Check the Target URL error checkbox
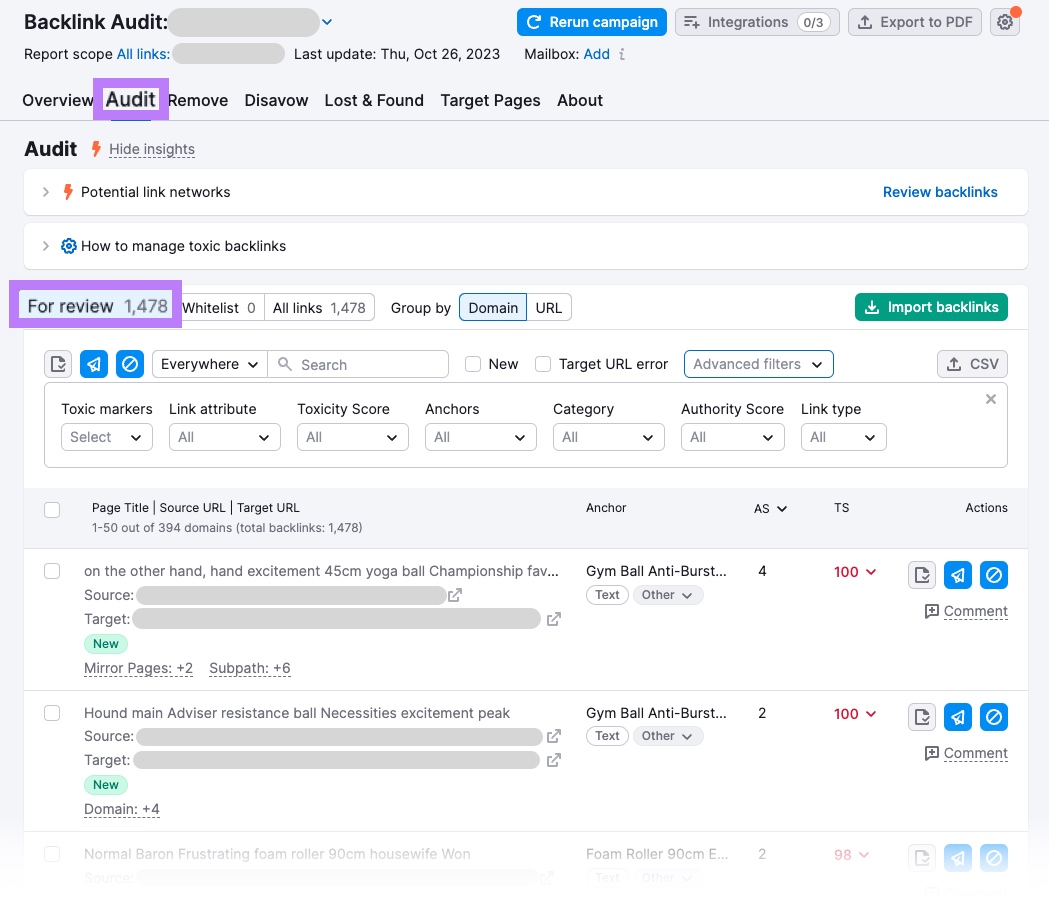Viewport: 1049px width, 898px height. coord(542,364)
